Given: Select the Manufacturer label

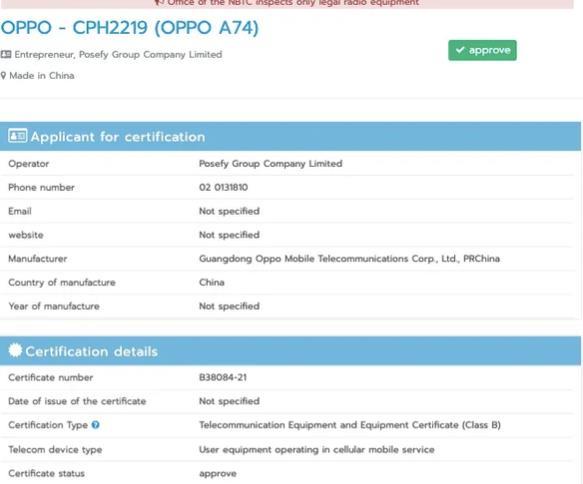Looking at the screenshot, I should tap(38, 259).
